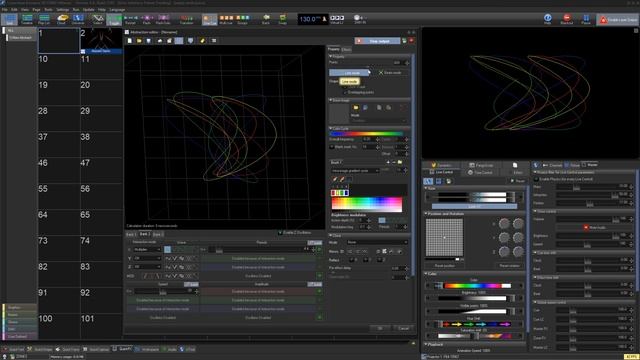Open the File menu
Viewport: 640px width, 360px height.
(x=4, y=9)
